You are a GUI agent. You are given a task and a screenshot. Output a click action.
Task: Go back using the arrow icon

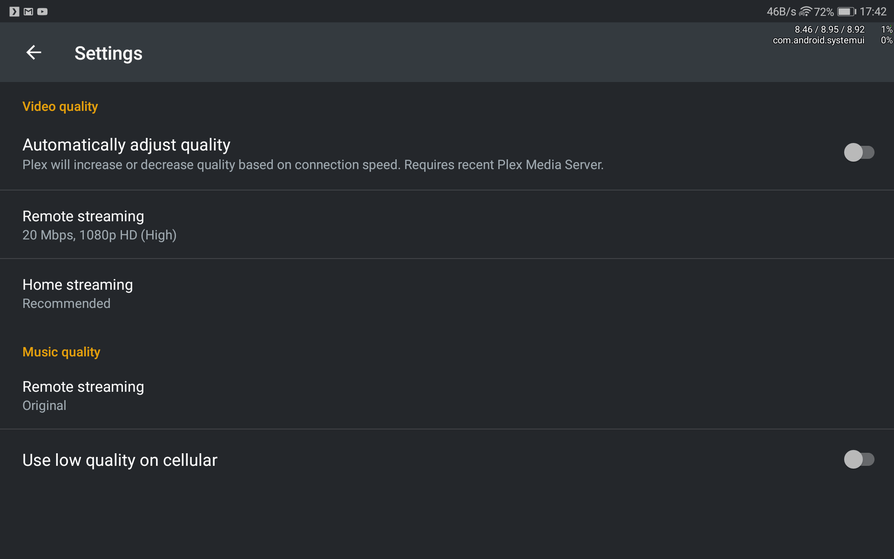[x=34, y=53]
